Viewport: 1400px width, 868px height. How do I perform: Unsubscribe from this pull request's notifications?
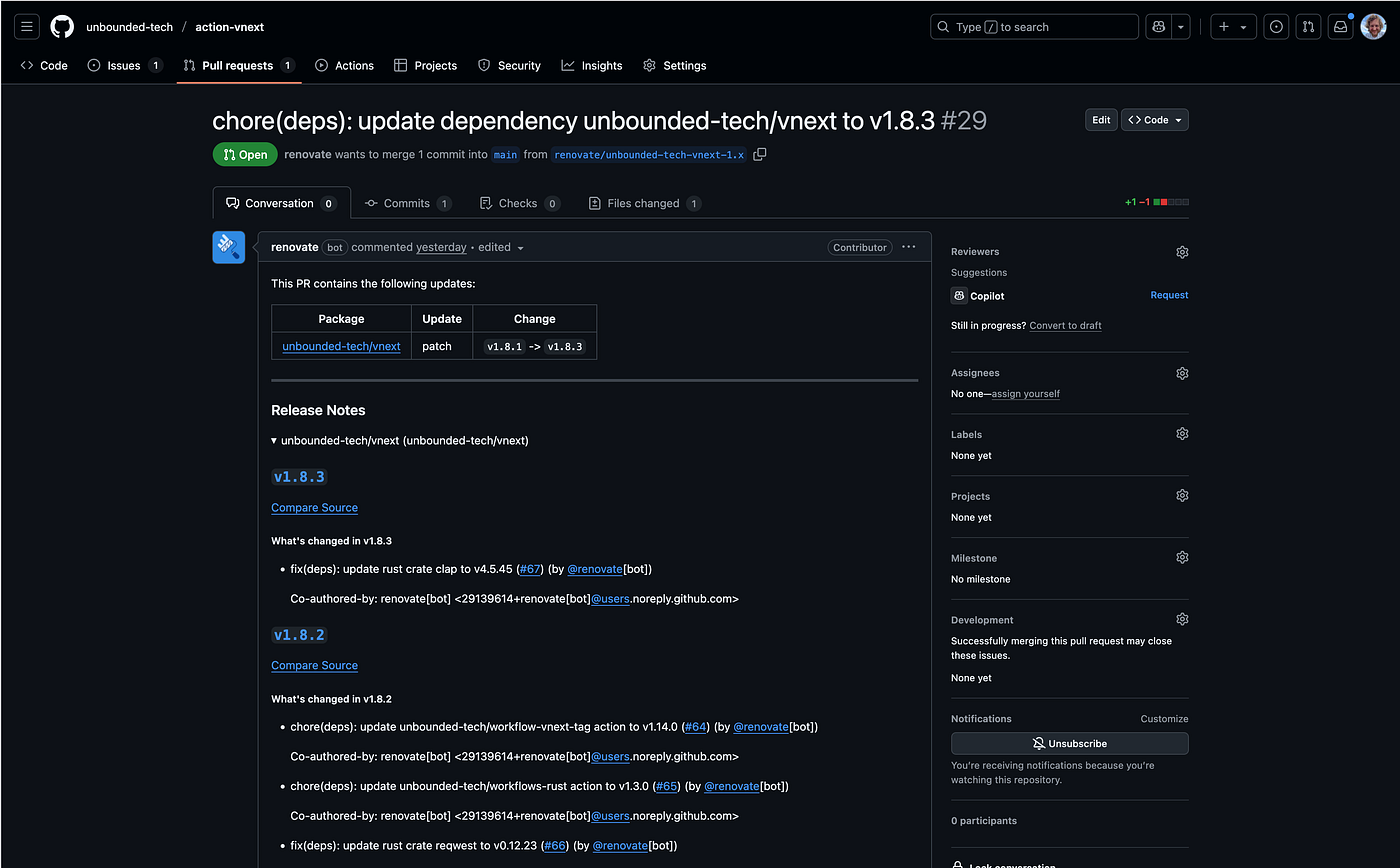(x=1069, y=743)
